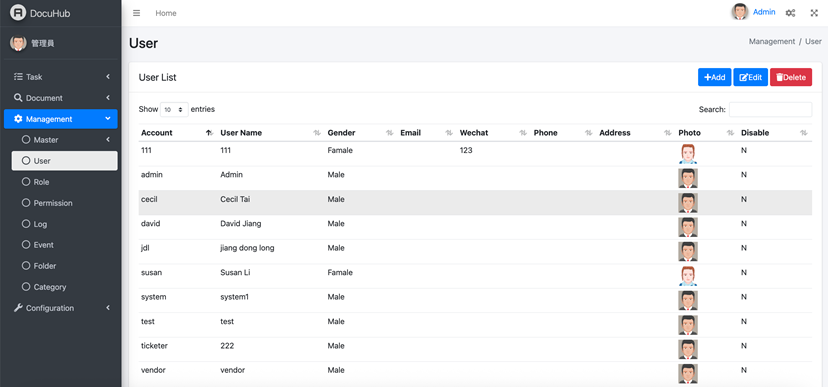The width and height of the screenshot is (828, 387).
Task: Select the David Jiang user name cell
Action: tap(241, 223)
